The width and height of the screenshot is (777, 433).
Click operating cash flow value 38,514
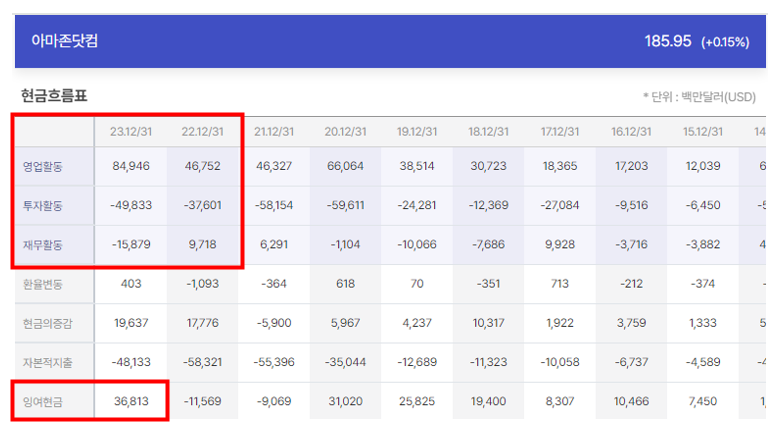coord(417,166)
